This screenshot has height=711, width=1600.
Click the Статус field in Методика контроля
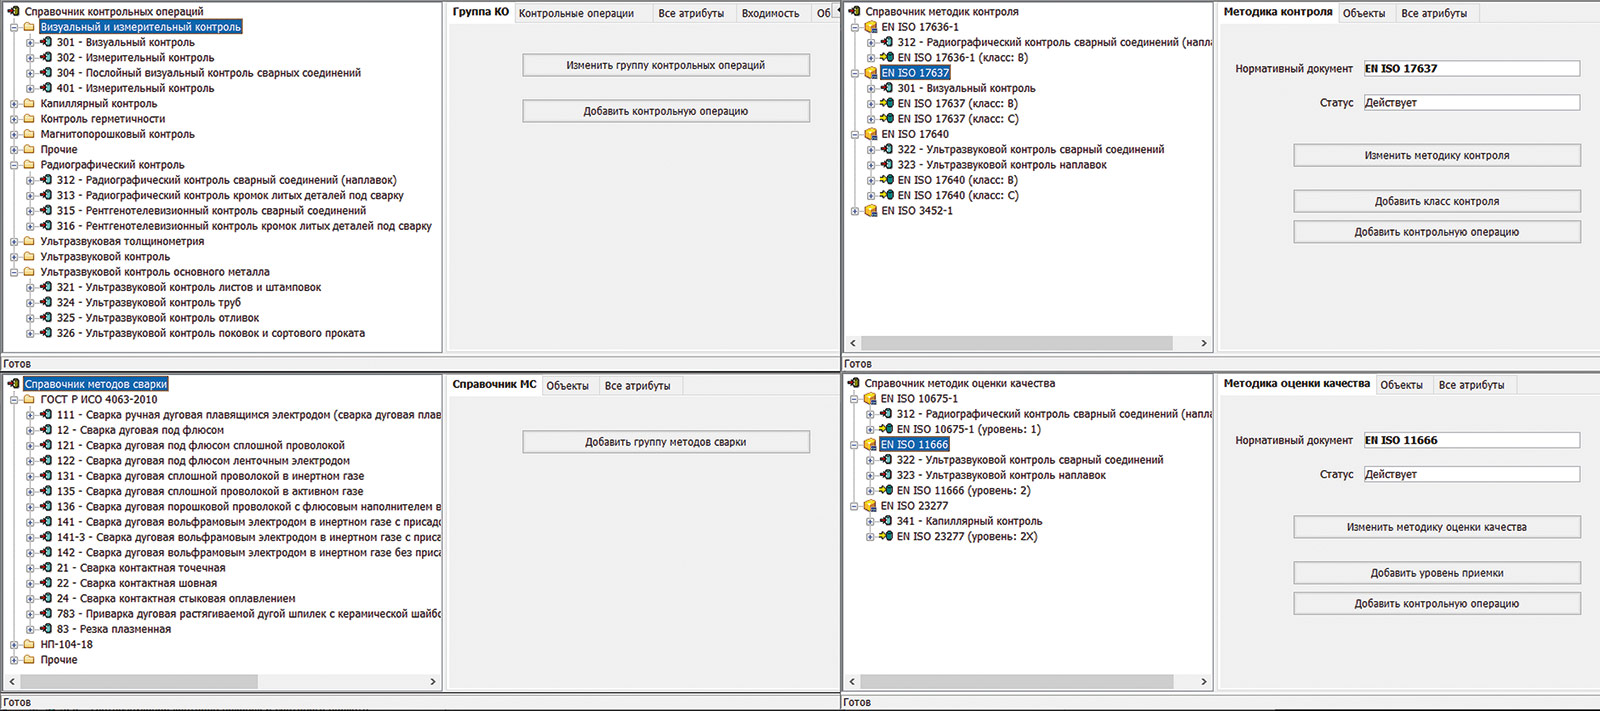coord(1471,103)
